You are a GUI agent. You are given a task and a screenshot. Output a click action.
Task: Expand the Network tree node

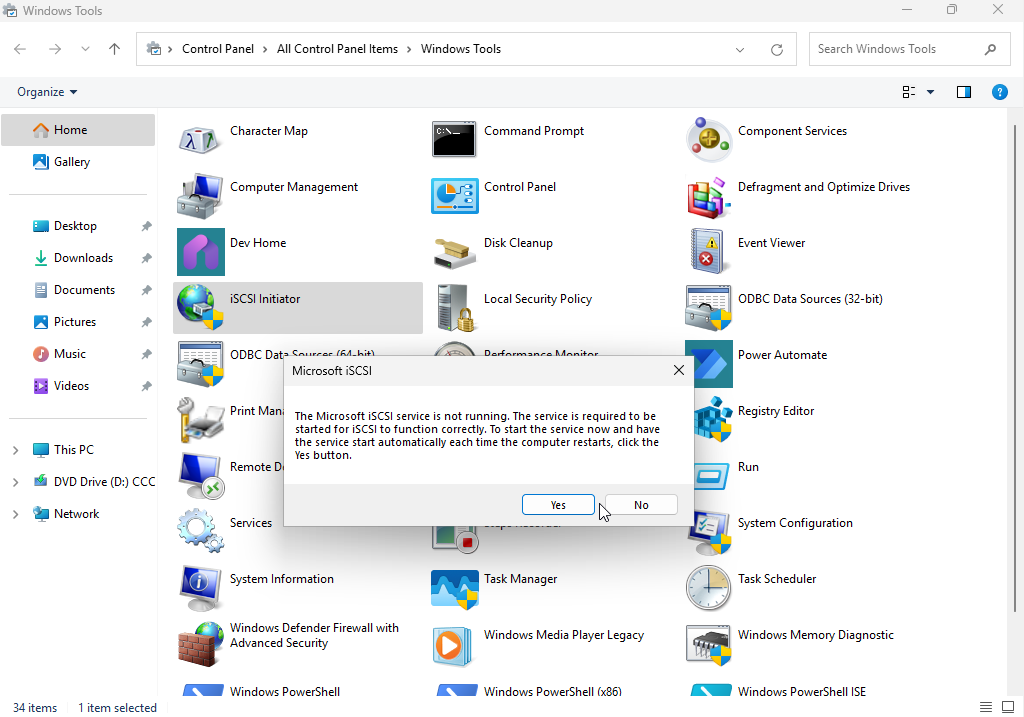(15, 514)
